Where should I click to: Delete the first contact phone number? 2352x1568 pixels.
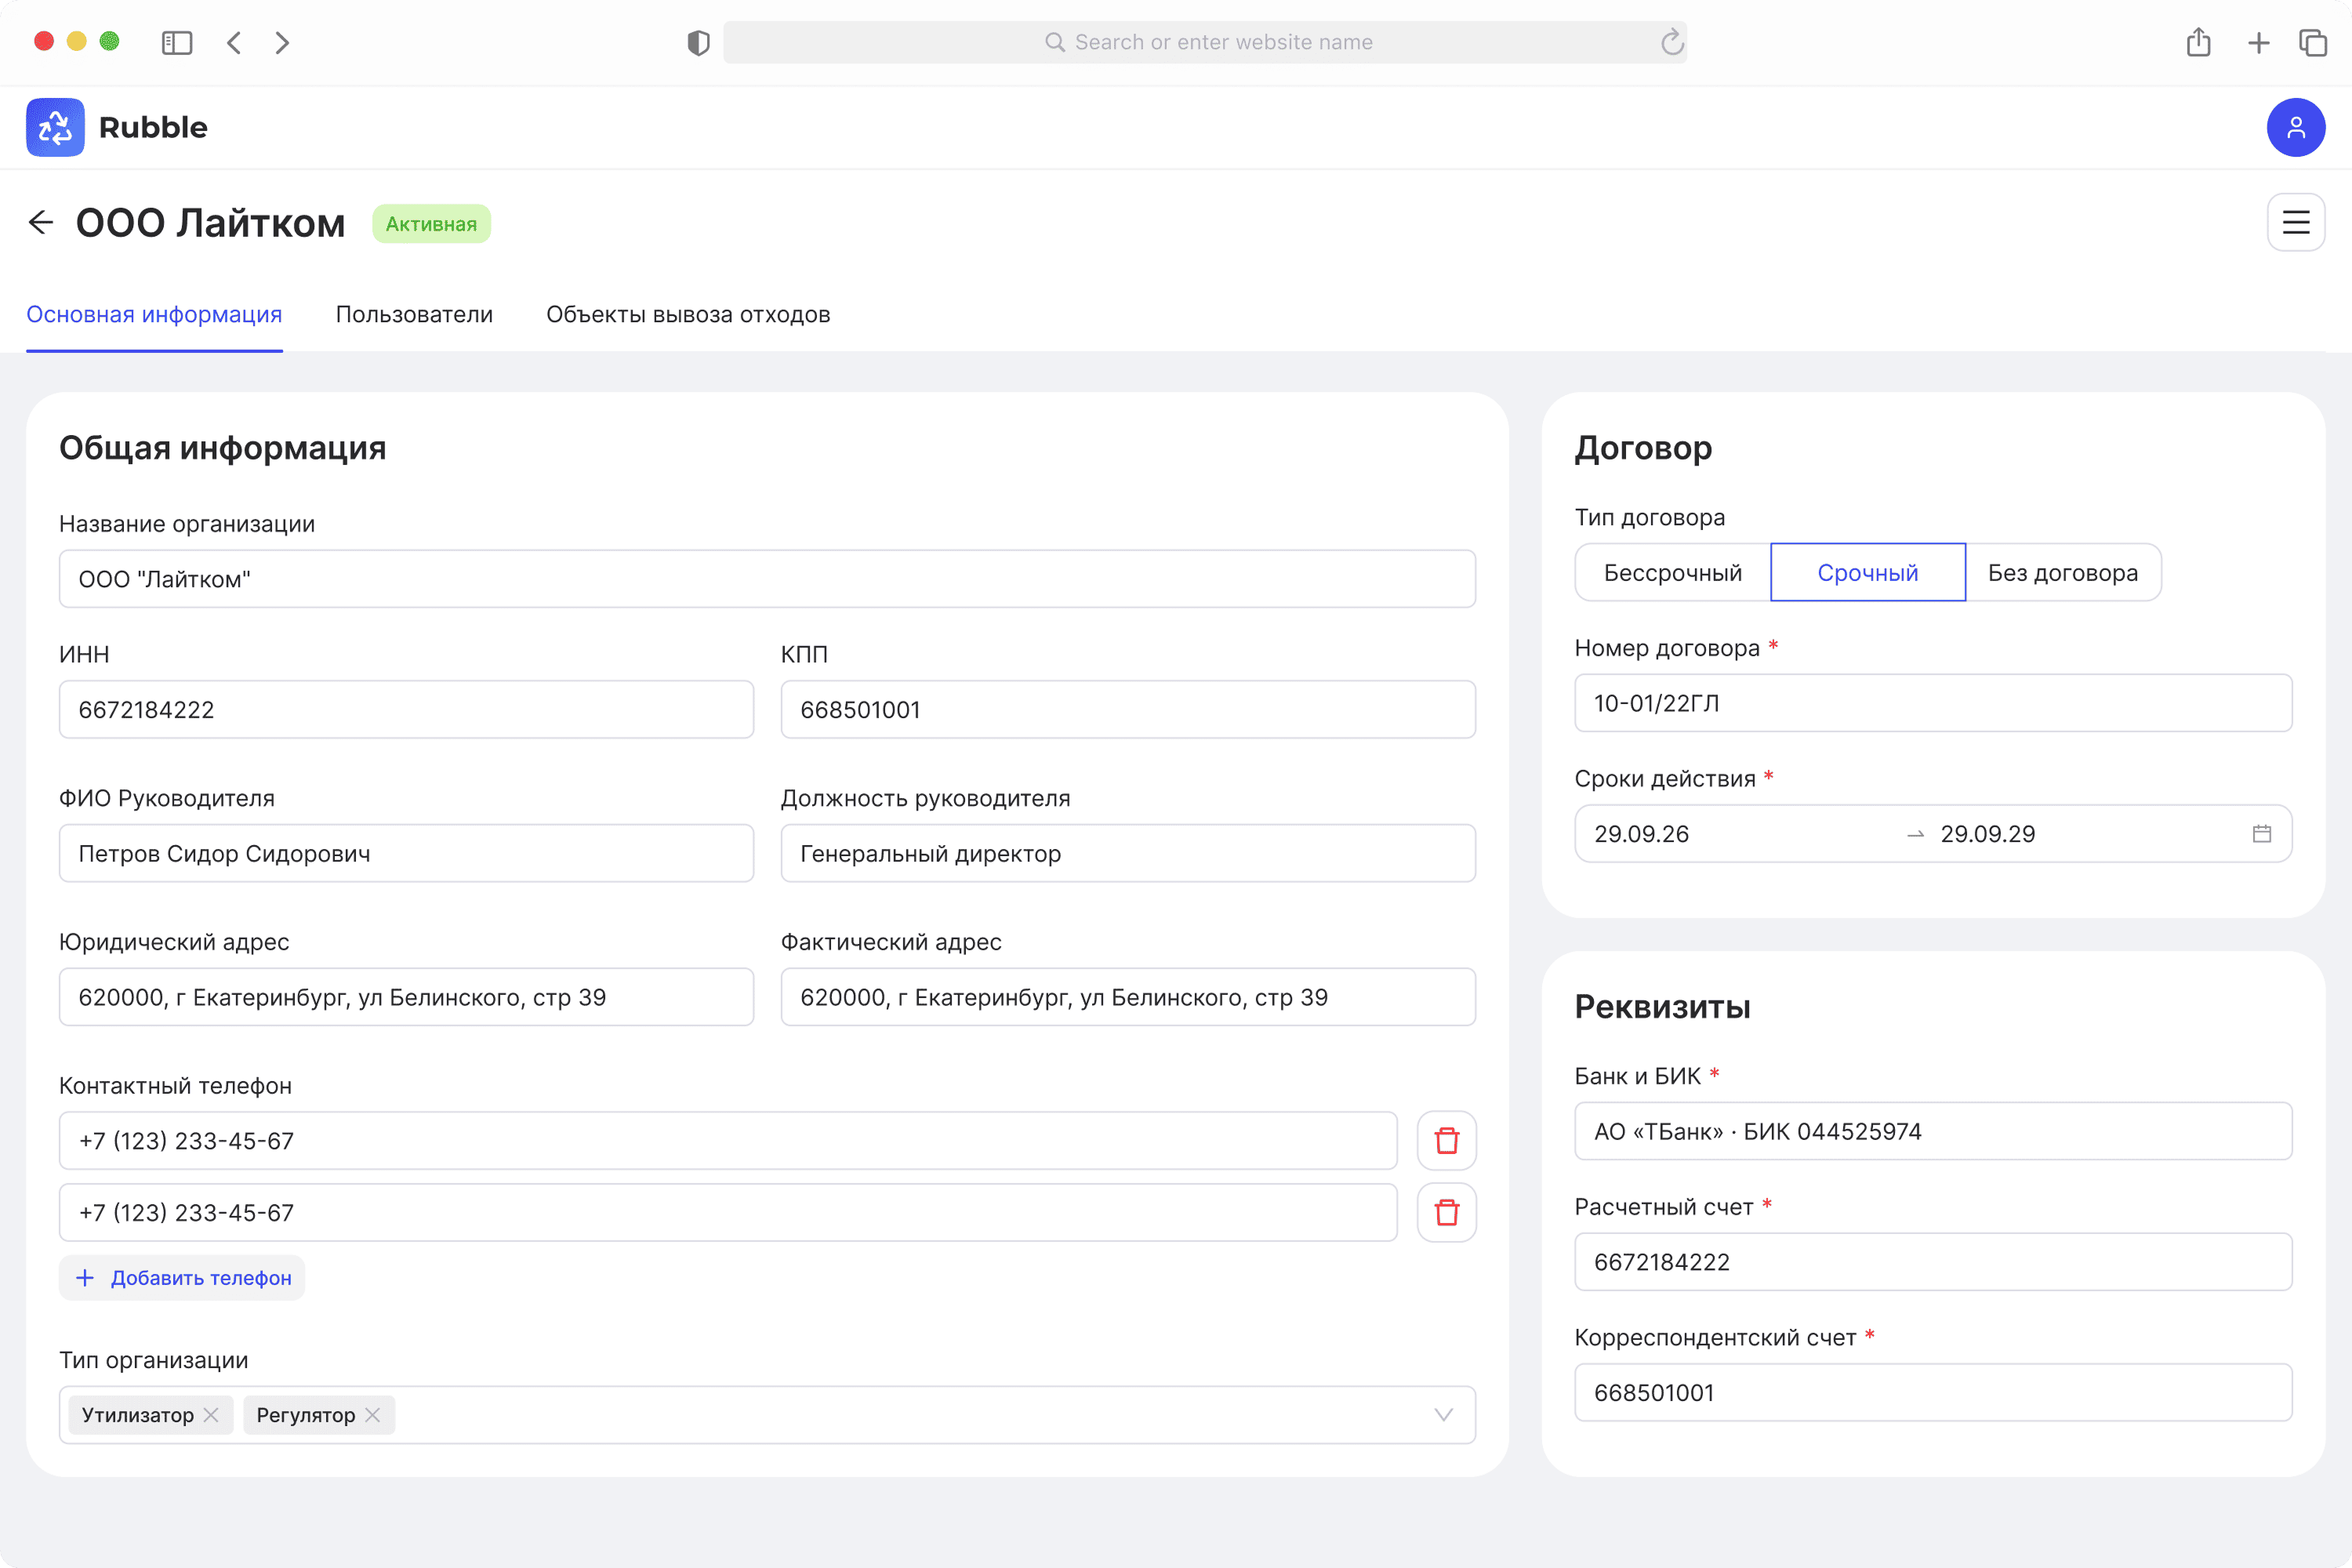coord(1446,1140)
